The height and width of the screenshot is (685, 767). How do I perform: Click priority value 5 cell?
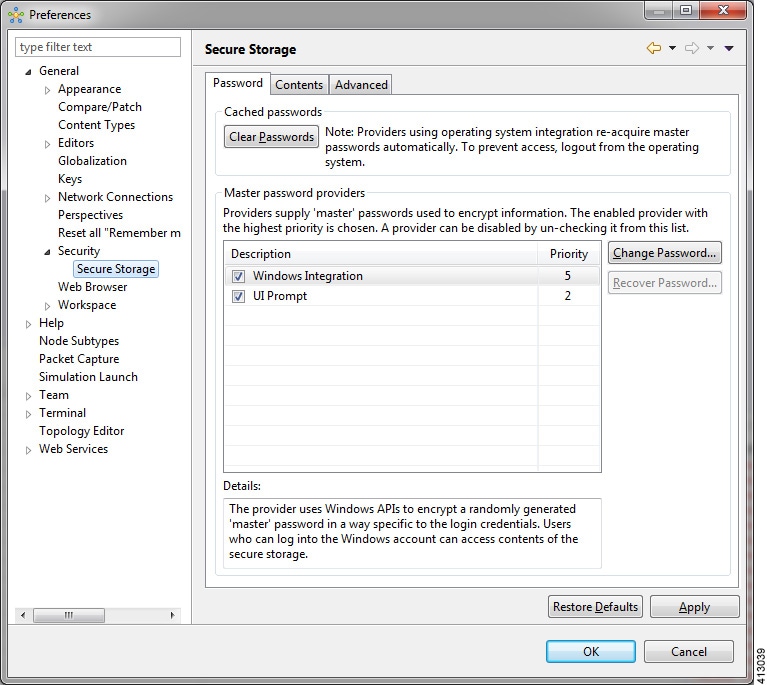point(568,276)
